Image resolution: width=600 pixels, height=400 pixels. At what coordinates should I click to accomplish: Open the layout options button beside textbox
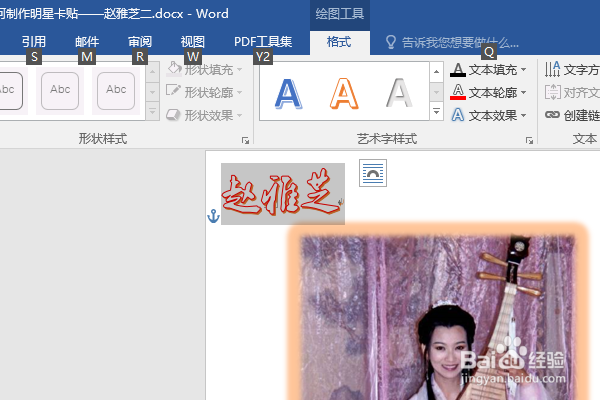coord(373,173)
